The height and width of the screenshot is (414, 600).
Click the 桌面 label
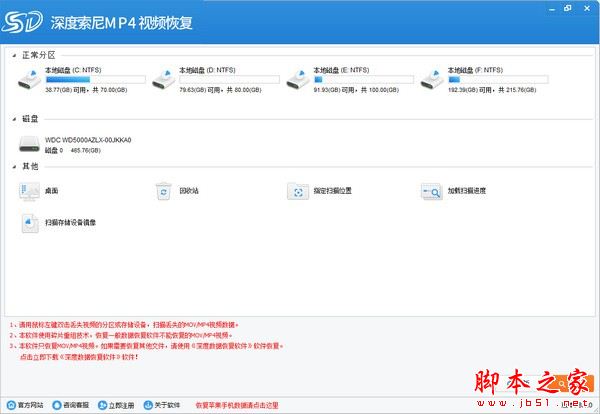coord(52,191)
